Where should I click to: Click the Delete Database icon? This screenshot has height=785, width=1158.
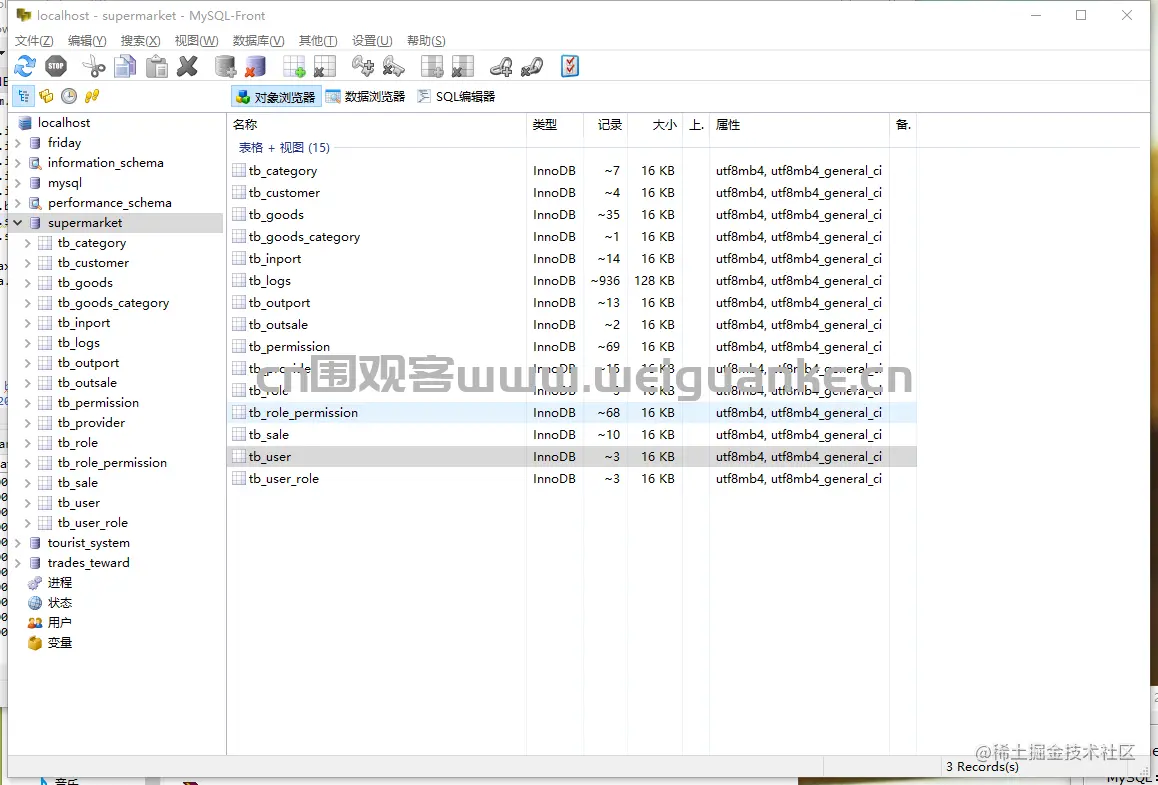256,66
